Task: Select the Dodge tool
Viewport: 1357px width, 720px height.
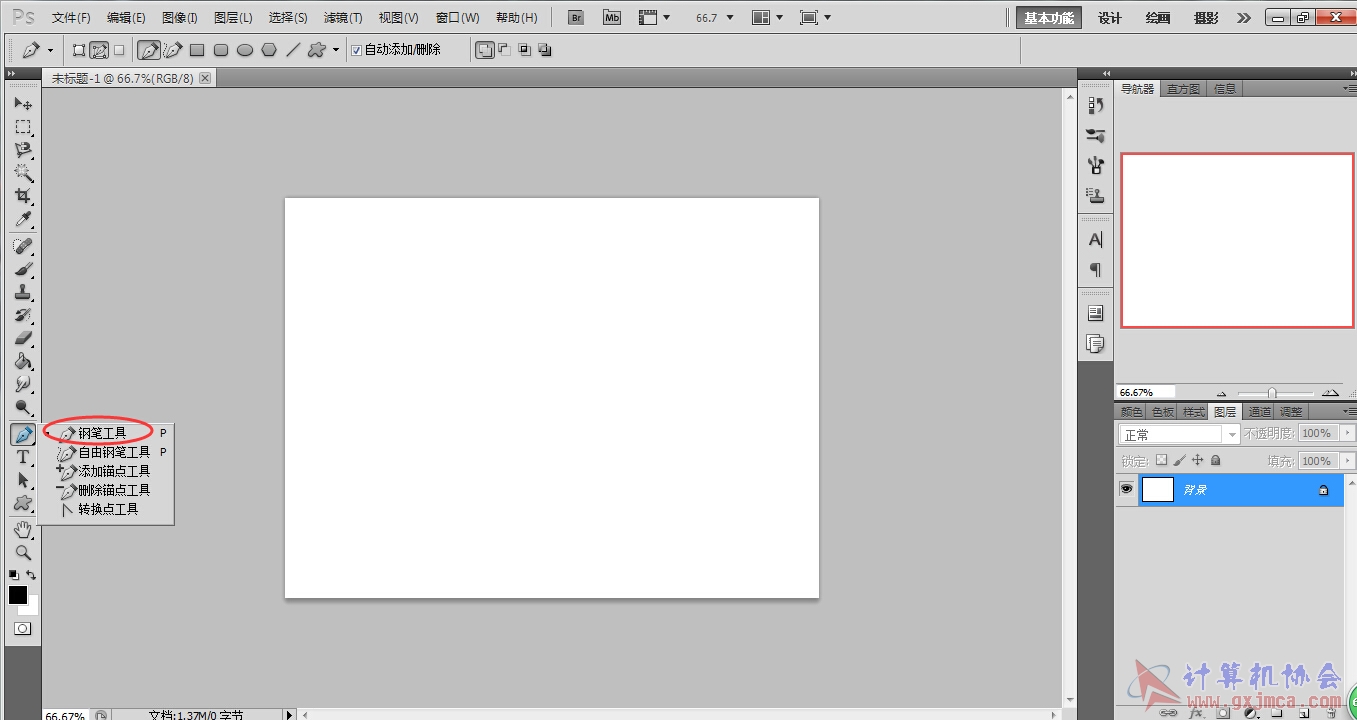Action: coord(23,407)
